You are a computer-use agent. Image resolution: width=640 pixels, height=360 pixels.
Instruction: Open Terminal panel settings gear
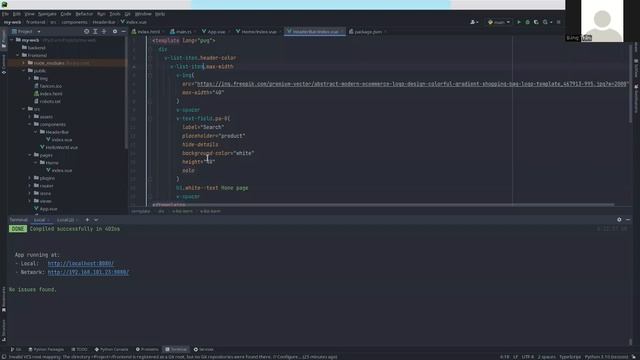coord(619,220)
